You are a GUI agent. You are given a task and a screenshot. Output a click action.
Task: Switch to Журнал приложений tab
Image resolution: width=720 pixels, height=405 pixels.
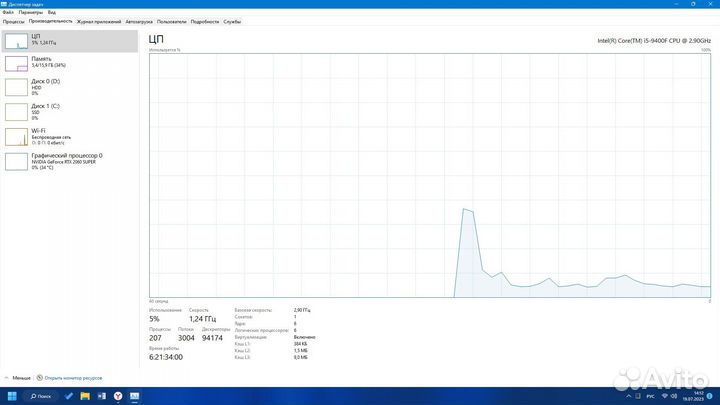pos(99,22)
